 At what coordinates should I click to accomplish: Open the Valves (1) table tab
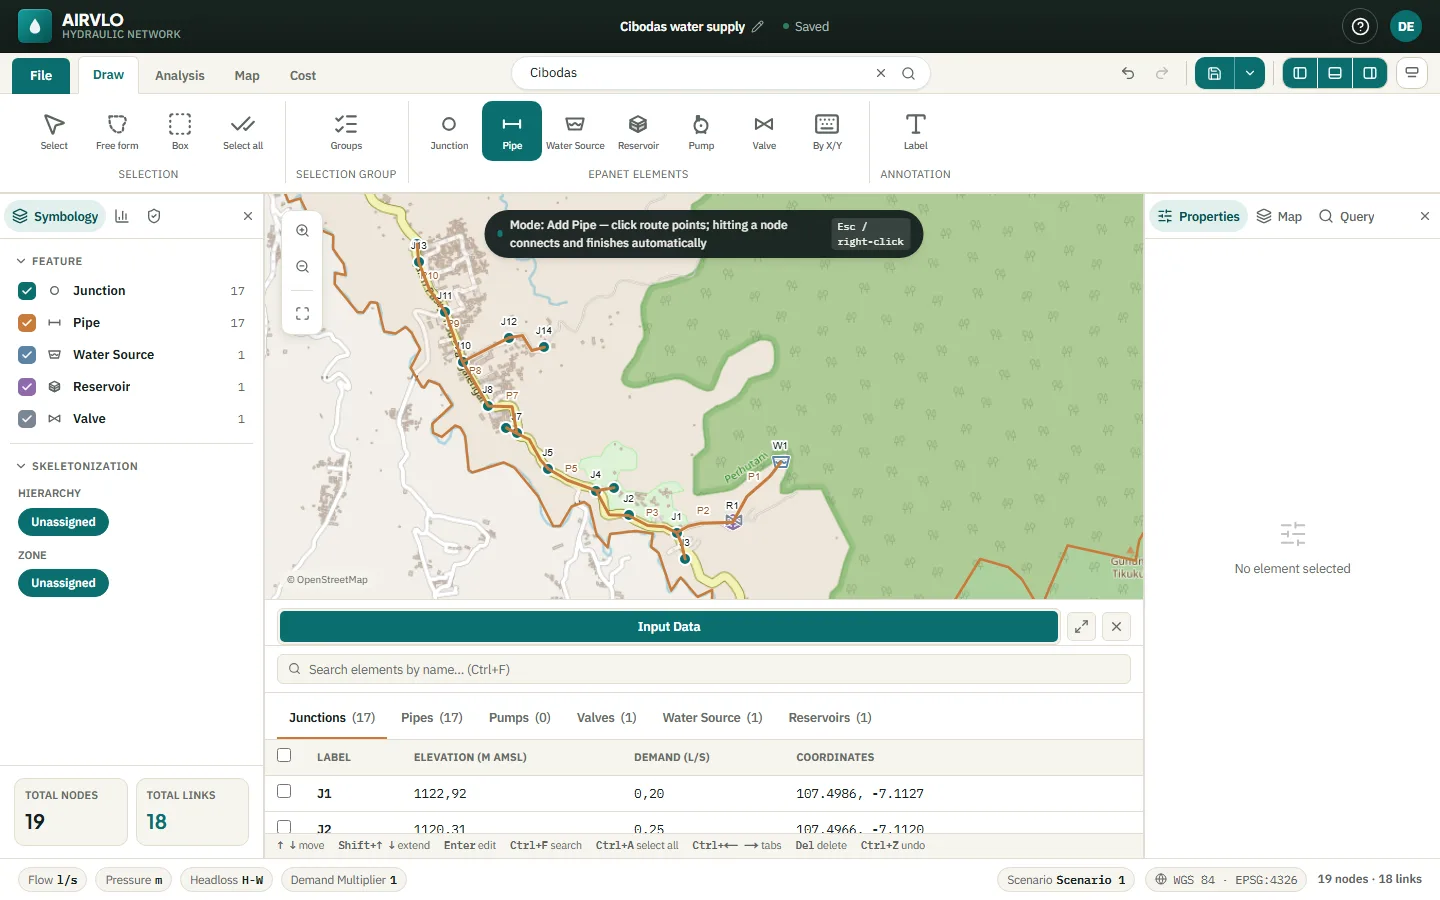[x=607, y=718]
